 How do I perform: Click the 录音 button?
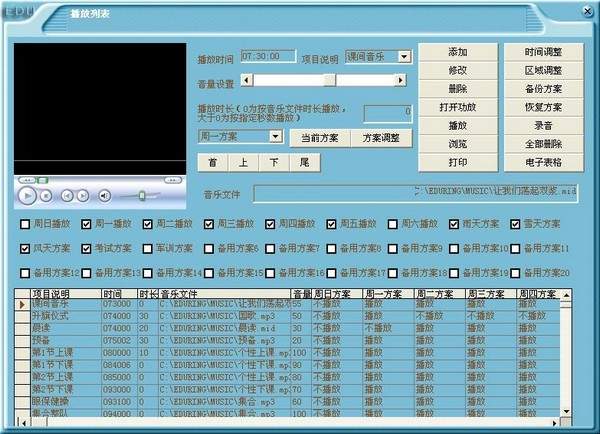543,125
